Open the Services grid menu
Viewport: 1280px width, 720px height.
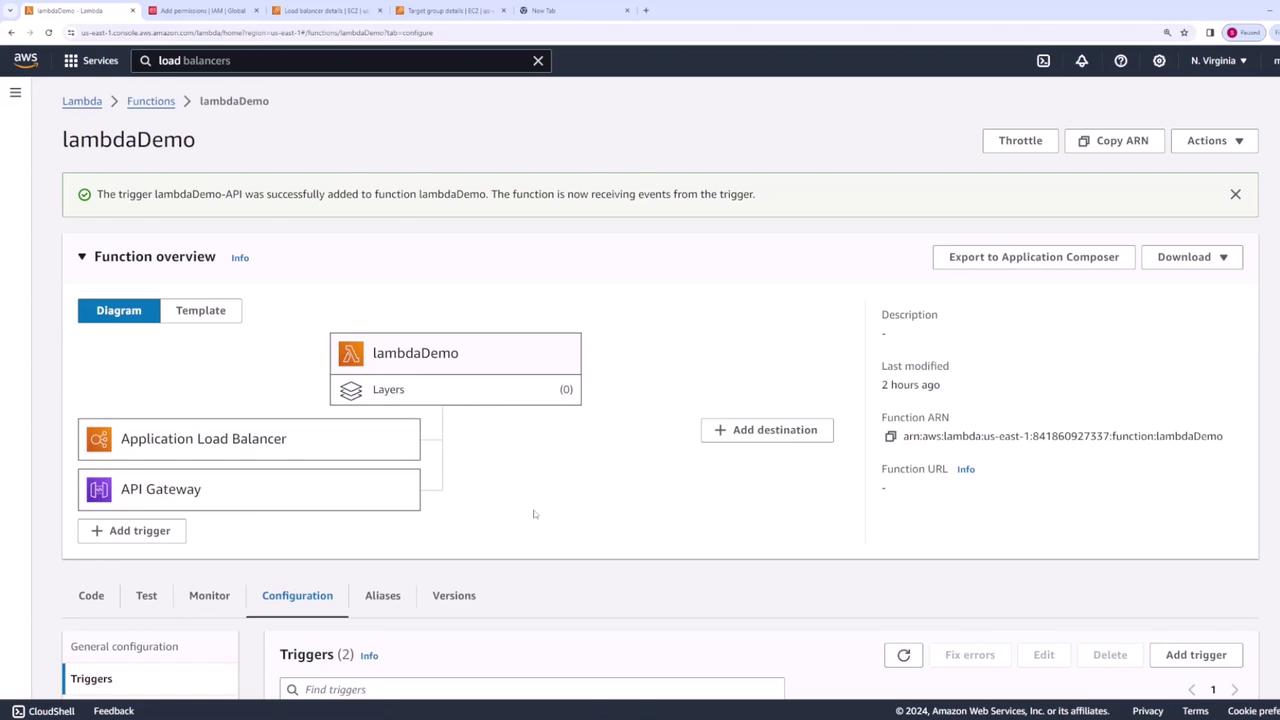91,61
